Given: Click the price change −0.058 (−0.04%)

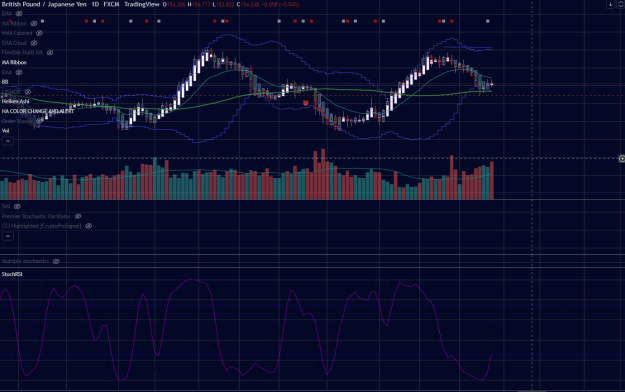Looking at the screenshot, I should pyautogui.click(x=280, y=4).
